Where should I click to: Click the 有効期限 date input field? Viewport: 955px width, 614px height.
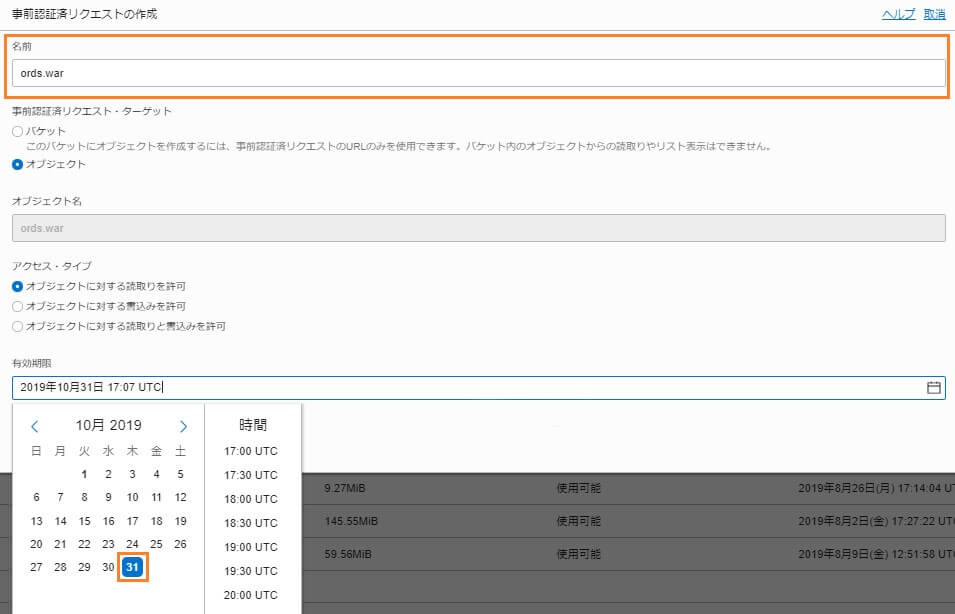click(479, 387)
